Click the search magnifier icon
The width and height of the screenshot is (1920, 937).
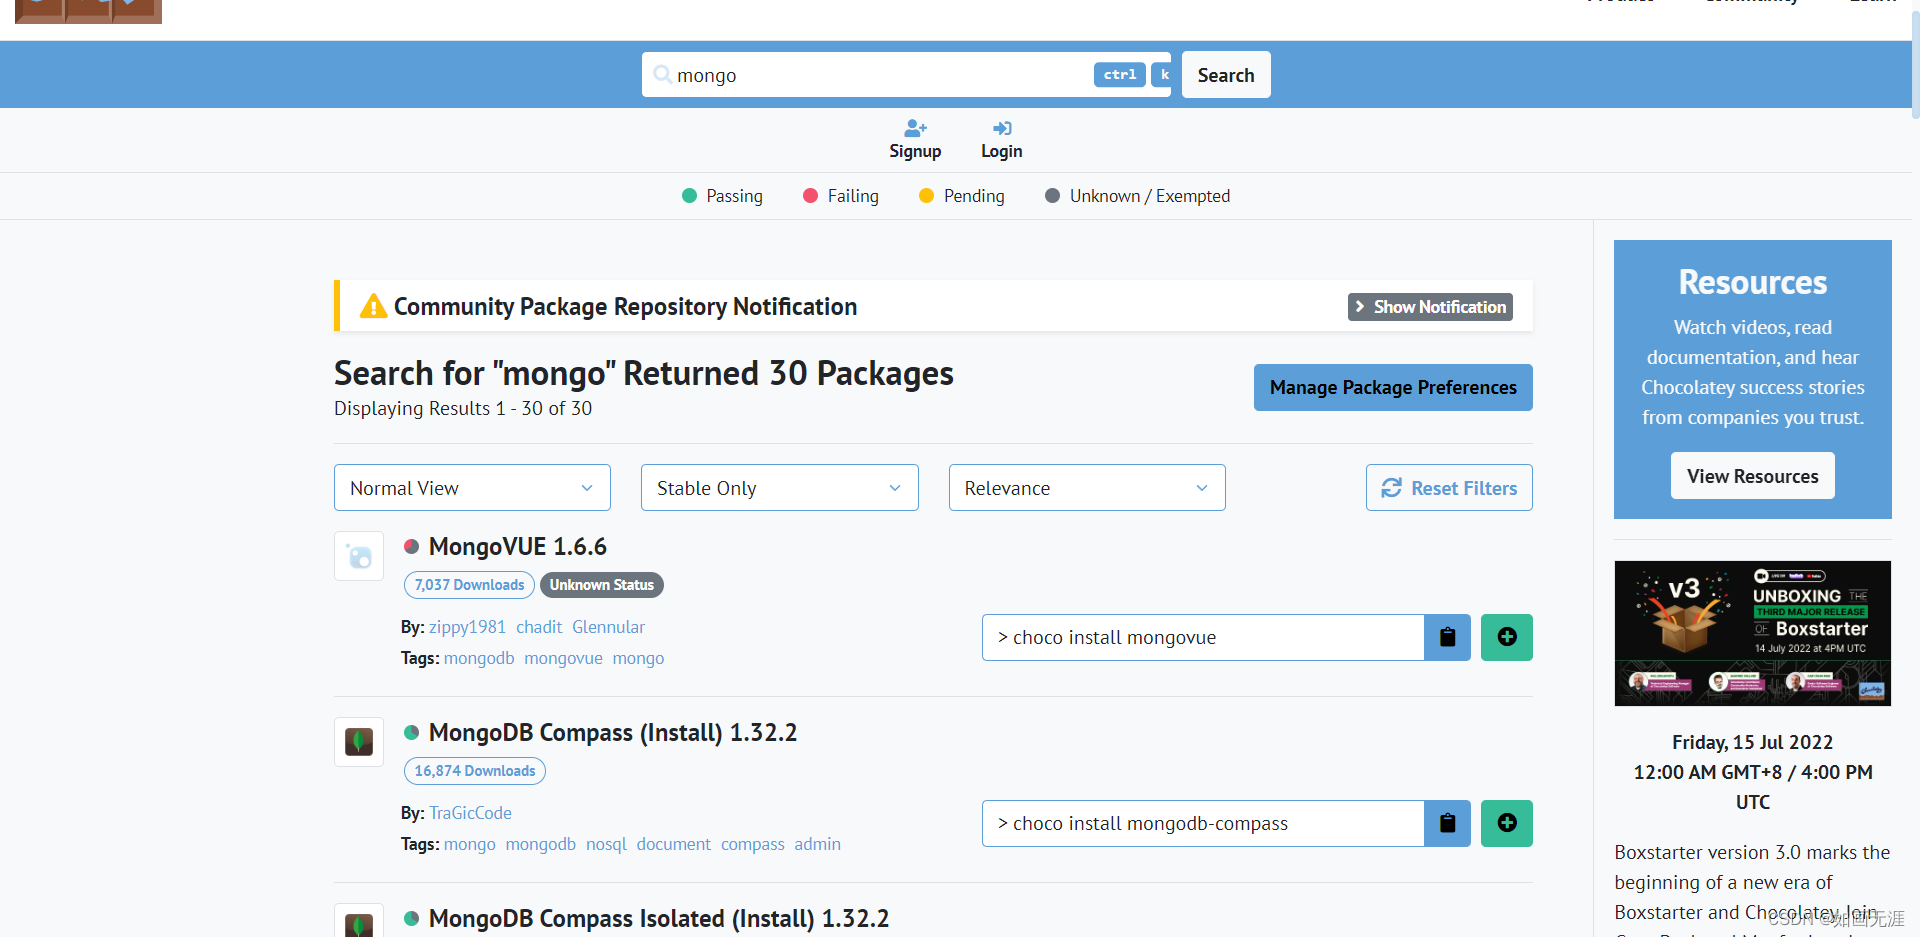click(662, 74)
